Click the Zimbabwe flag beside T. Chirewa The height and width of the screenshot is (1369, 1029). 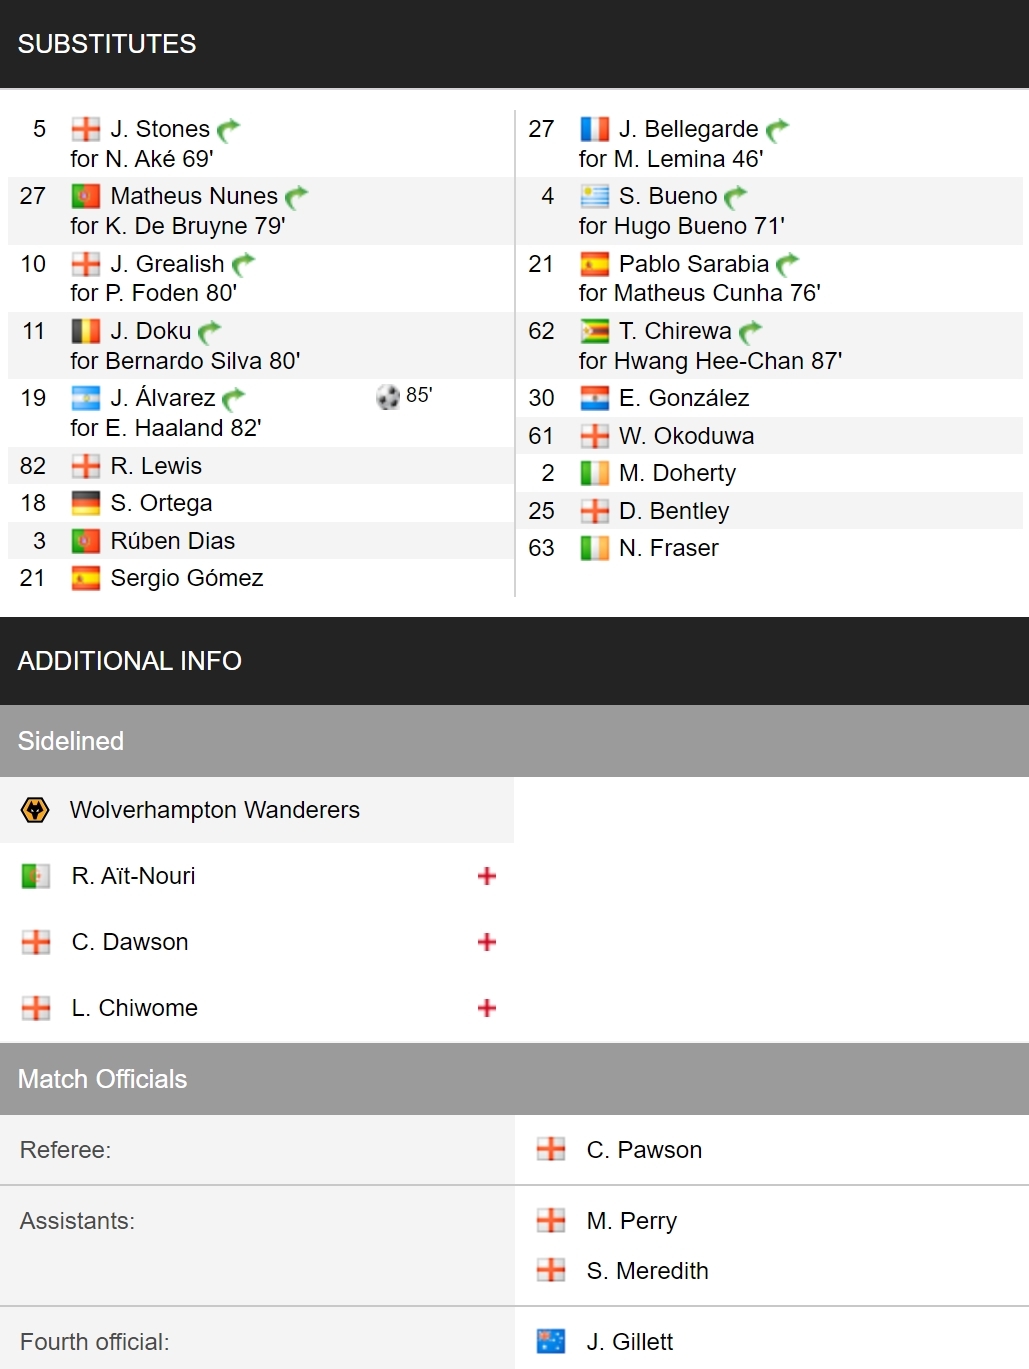coord(595,331)
